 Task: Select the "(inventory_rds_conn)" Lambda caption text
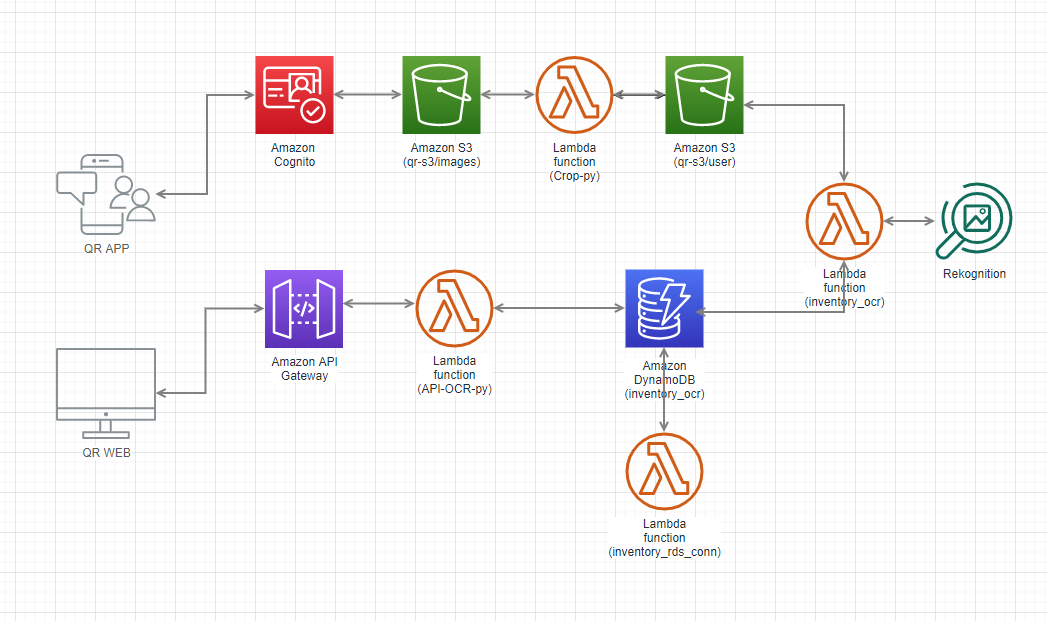(x=664, y=552)
